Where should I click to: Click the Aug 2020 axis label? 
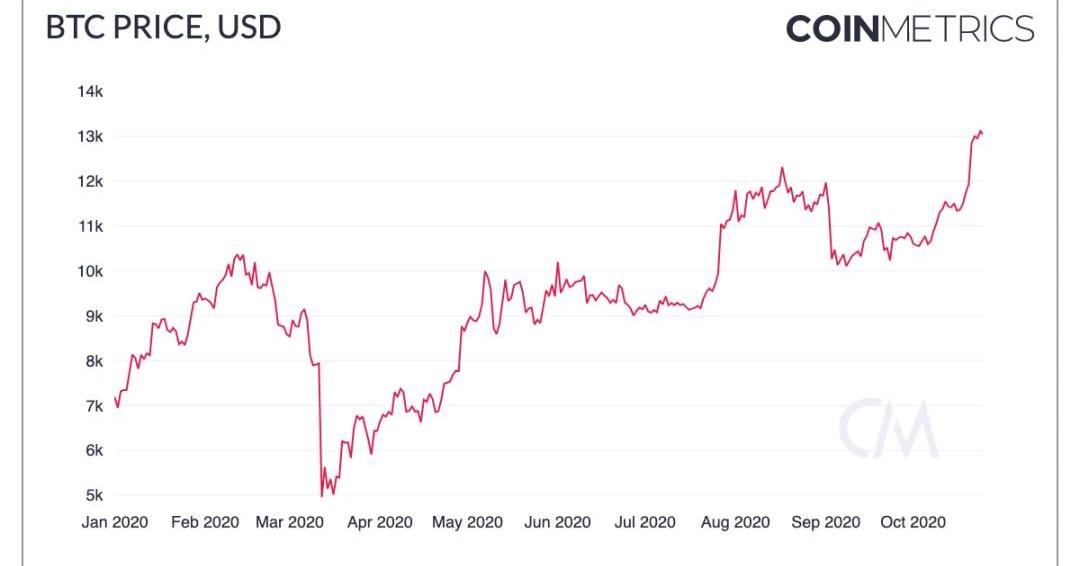[735, 522]
